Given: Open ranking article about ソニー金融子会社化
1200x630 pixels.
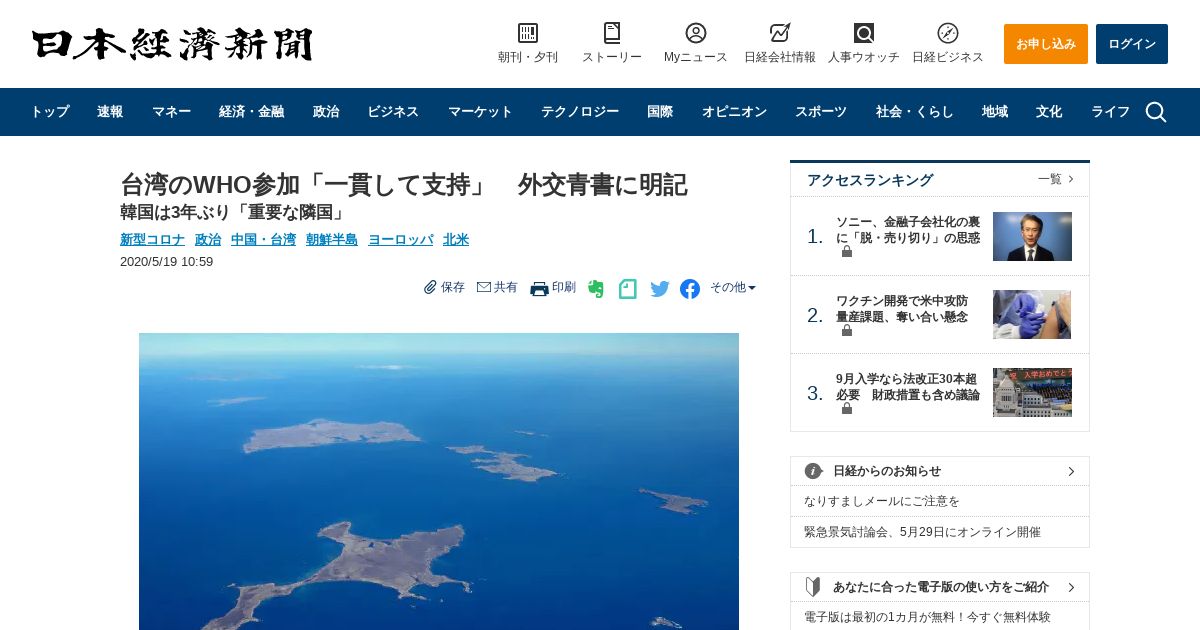Looking at the screenshot, I should pyautogui.click(x=908, y=230).
